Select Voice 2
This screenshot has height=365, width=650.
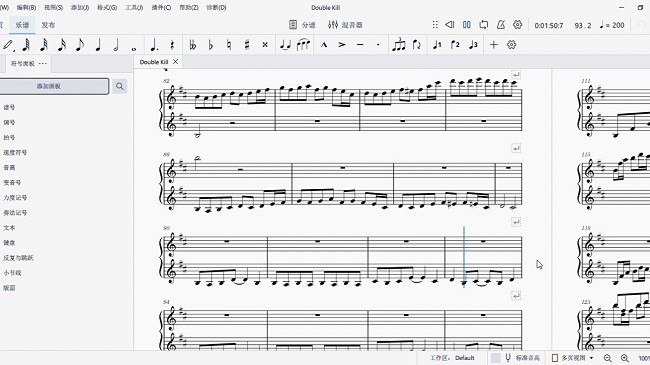[x=455, y=45]
